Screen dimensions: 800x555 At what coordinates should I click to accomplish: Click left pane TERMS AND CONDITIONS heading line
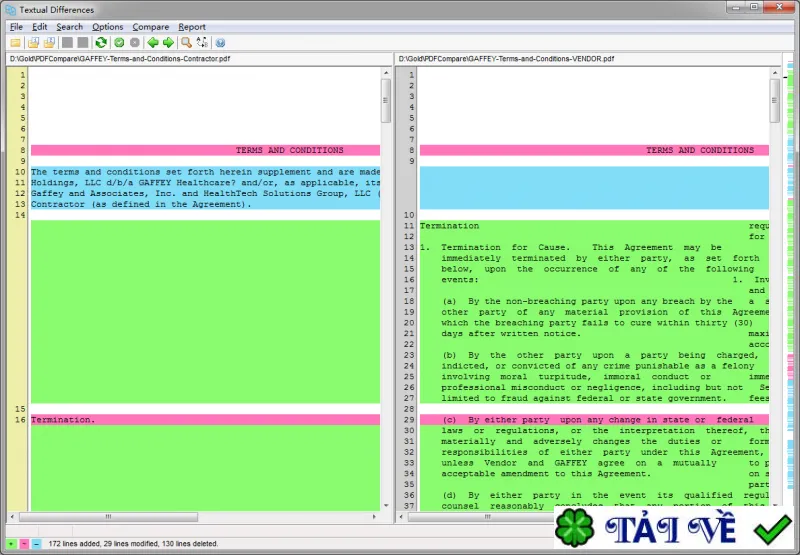205,150
